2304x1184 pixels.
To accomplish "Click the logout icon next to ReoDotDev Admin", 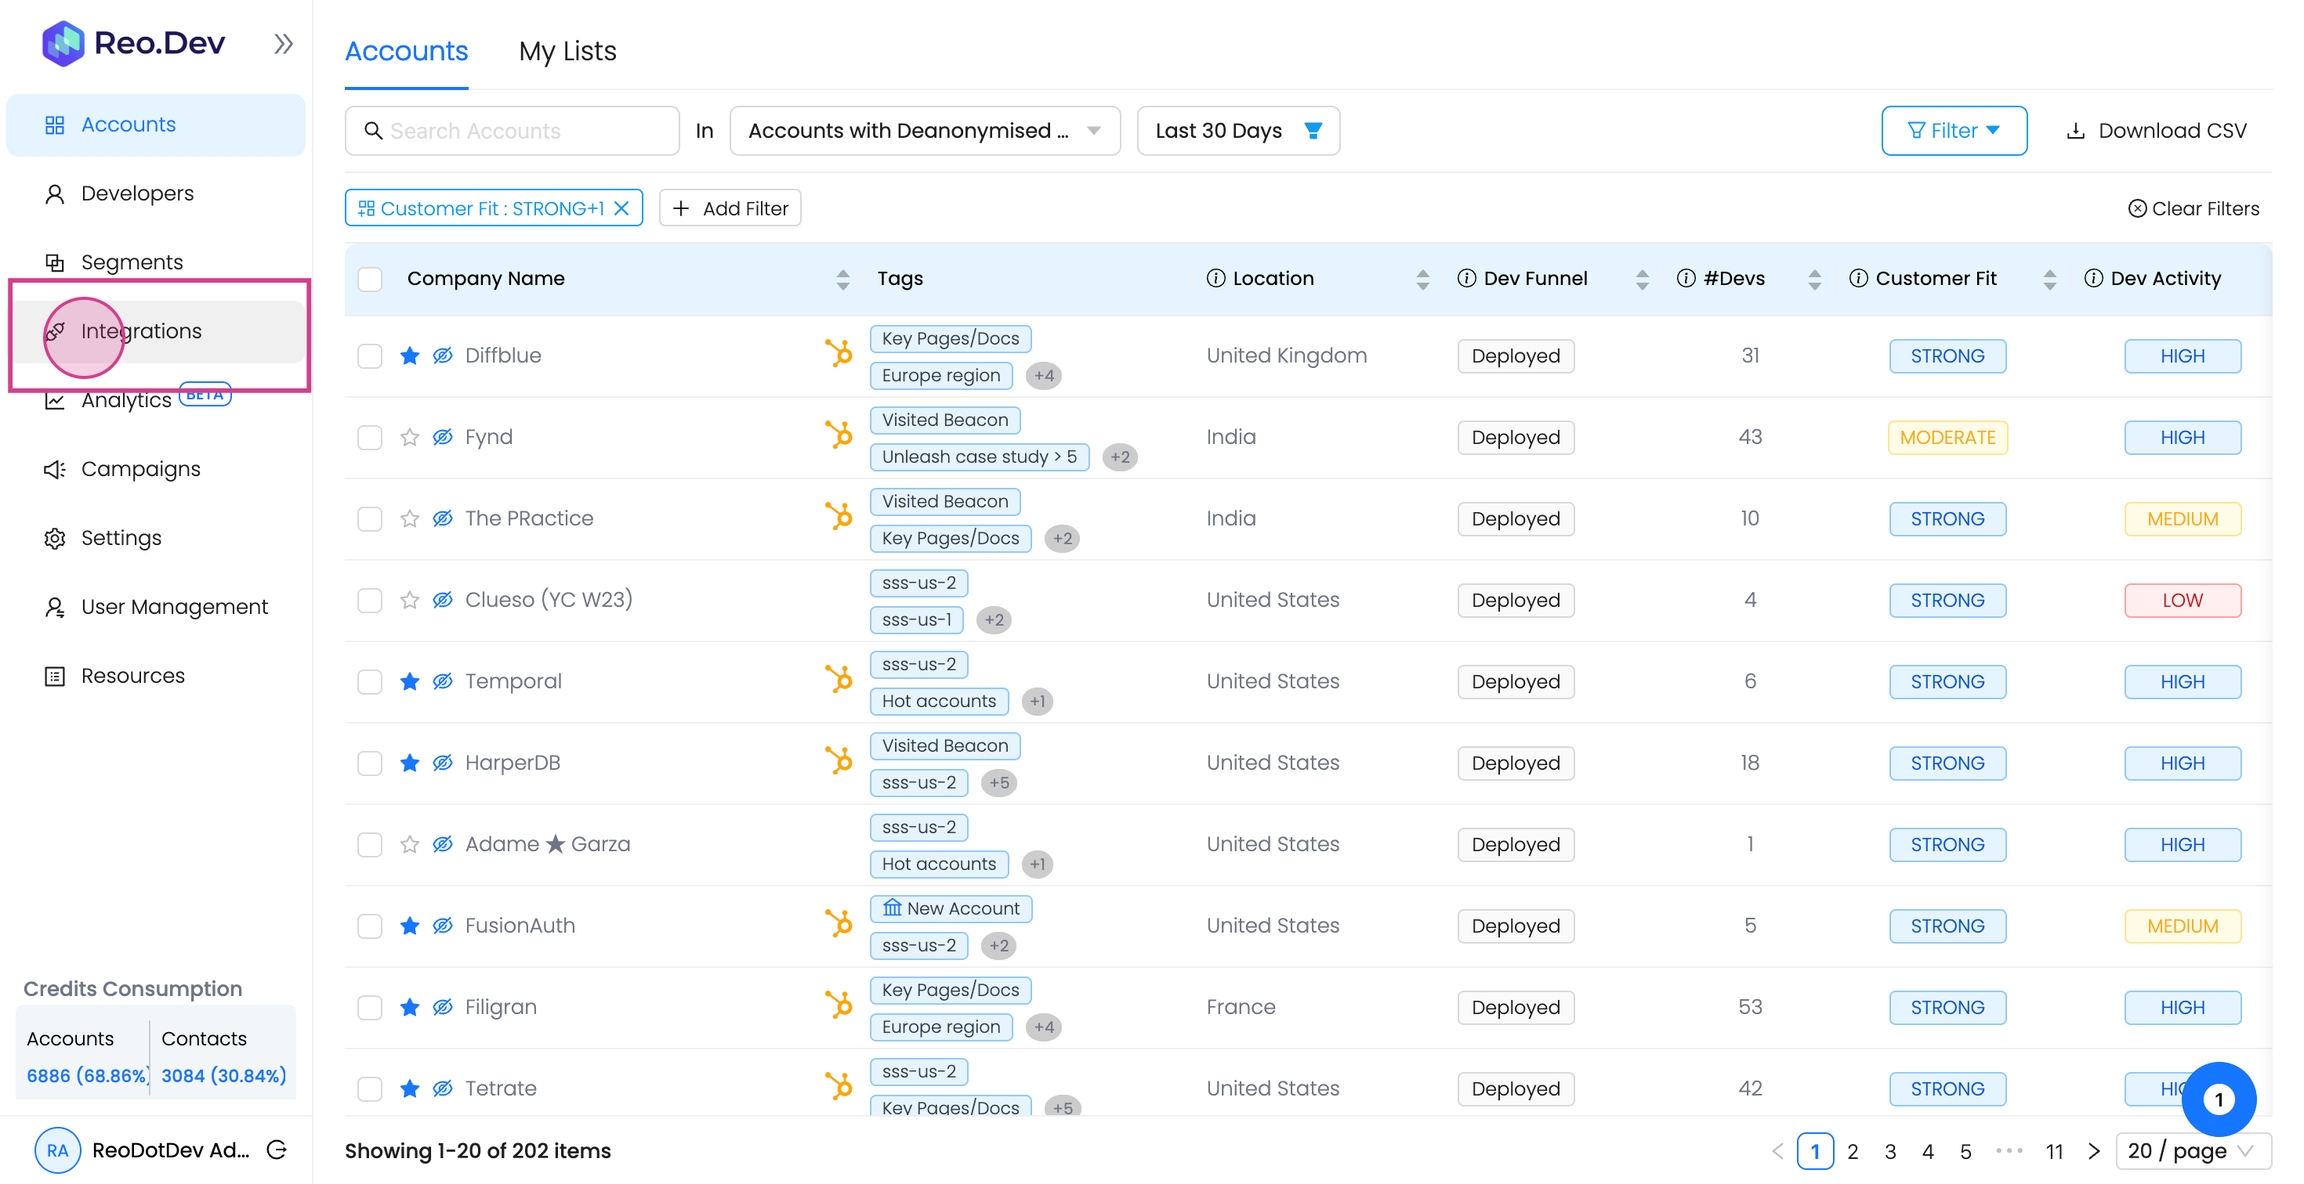I will 277,1150.
